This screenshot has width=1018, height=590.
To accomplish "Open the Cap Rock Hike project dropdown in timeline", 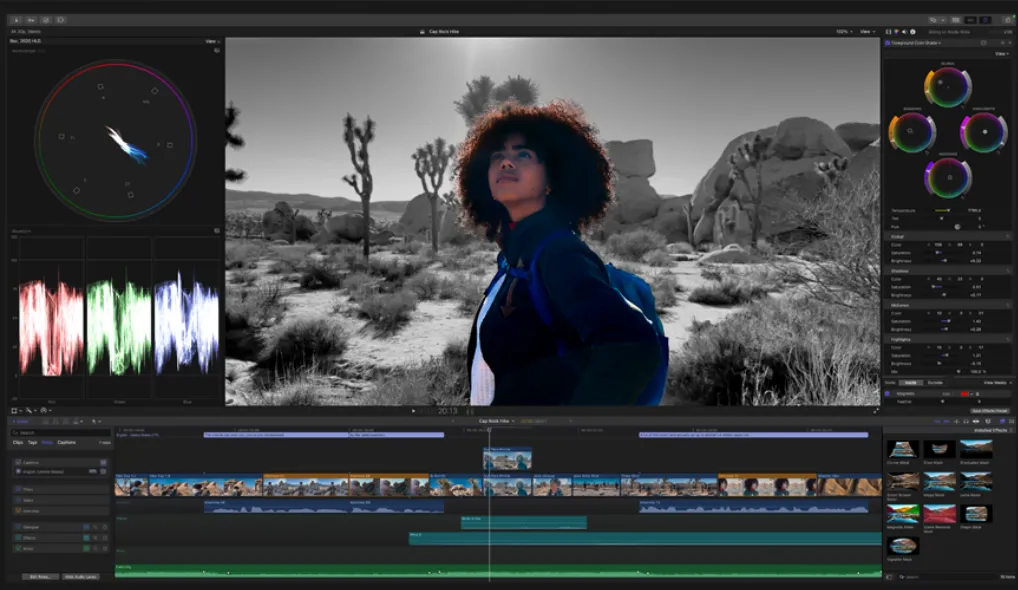I will click(497, 421).
